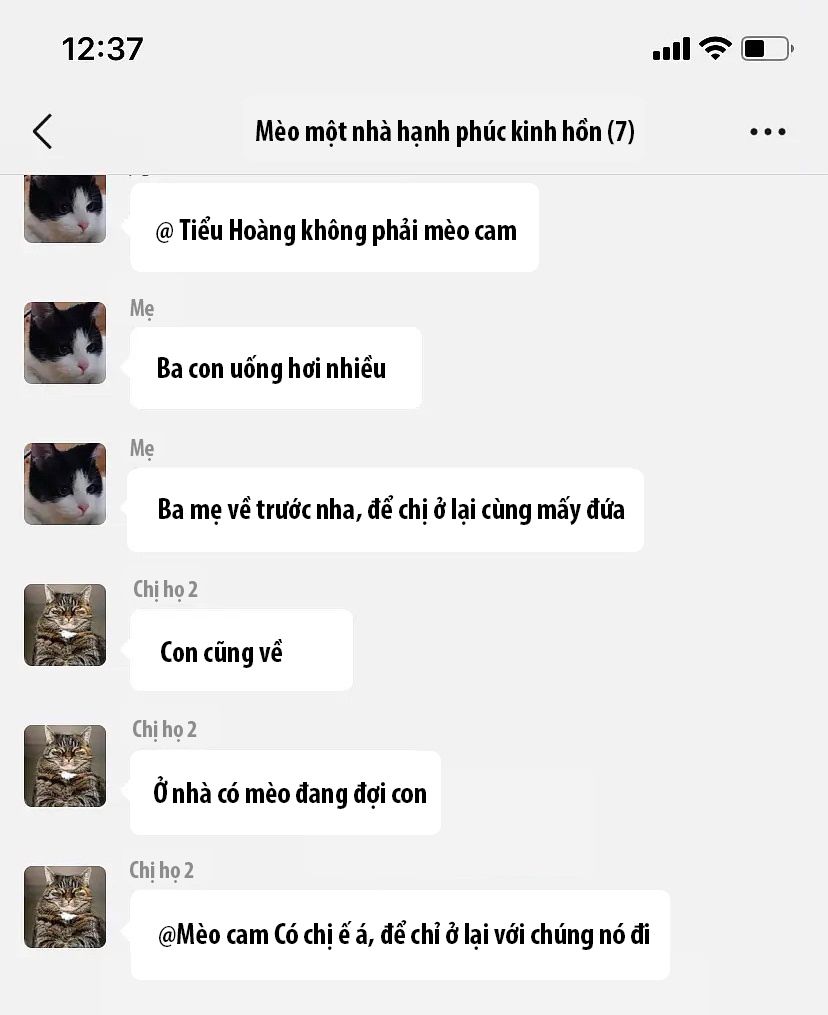
Task: Select the 'Con cũng về' message bubble
Action: pyautogui.click(x=241, y=650)
